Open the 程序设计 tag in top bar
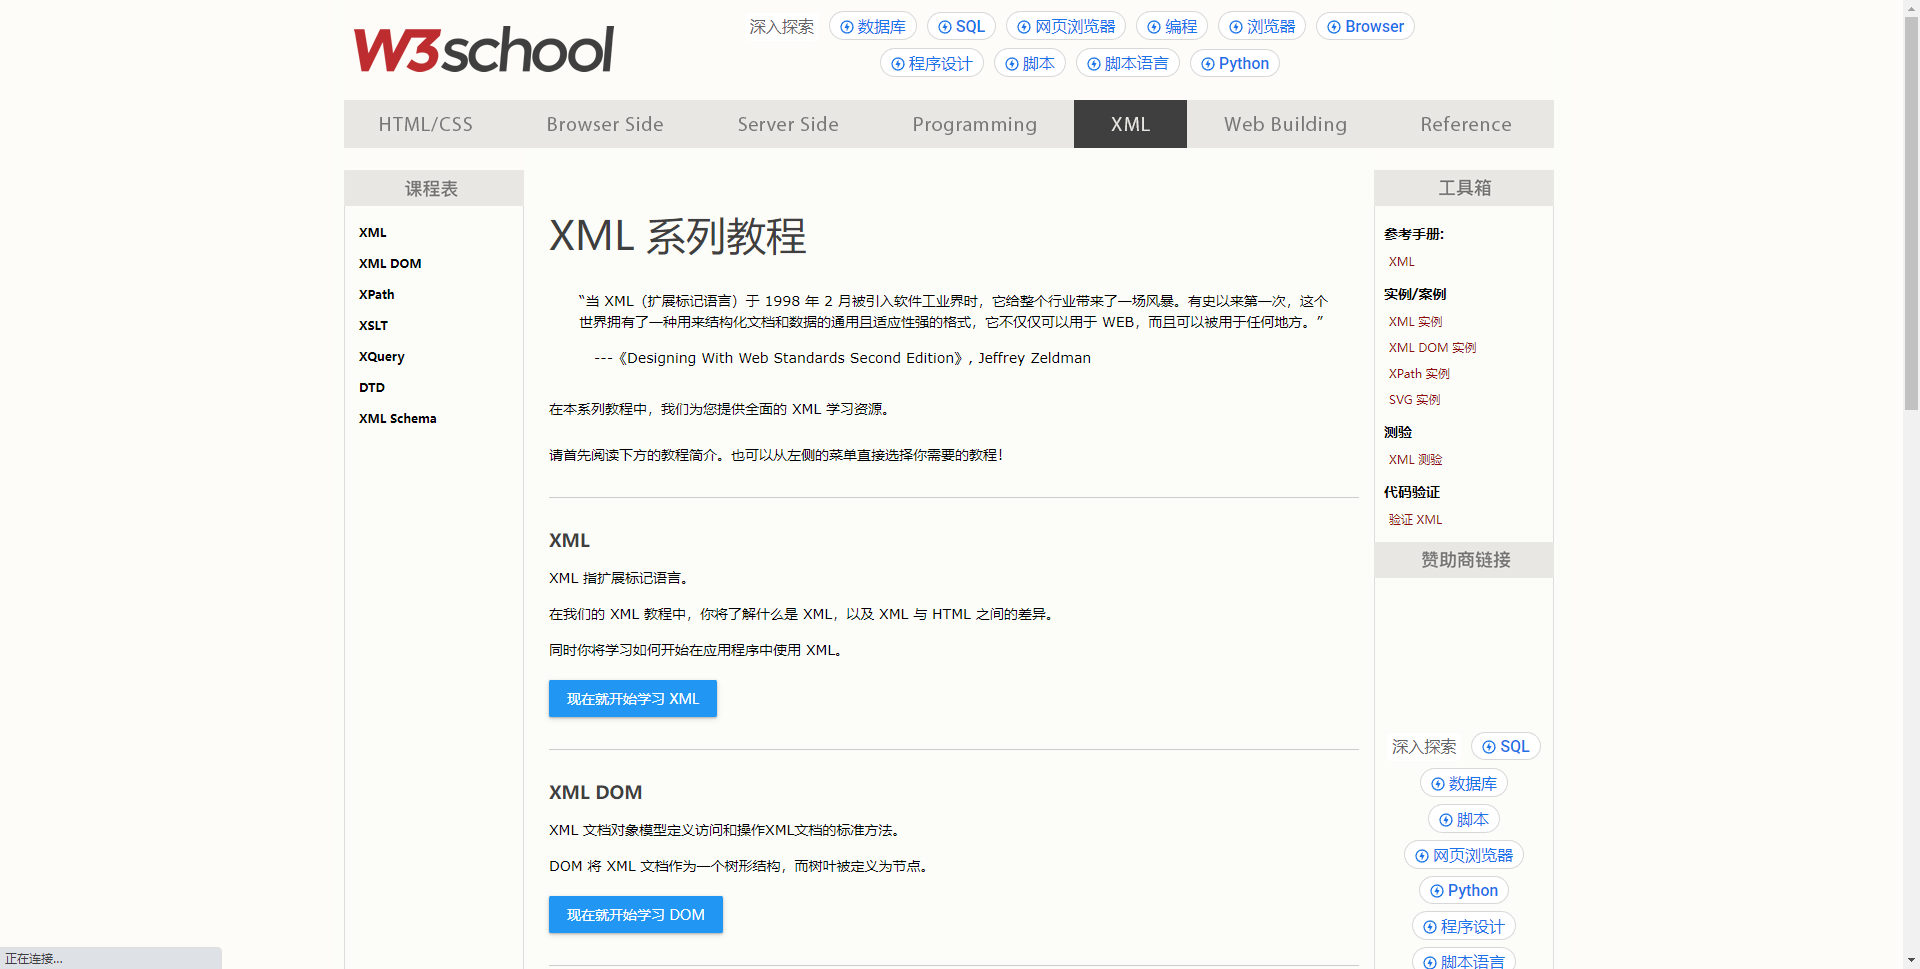Viewport: 1920px width, 969px height. (x=932, y=63)
